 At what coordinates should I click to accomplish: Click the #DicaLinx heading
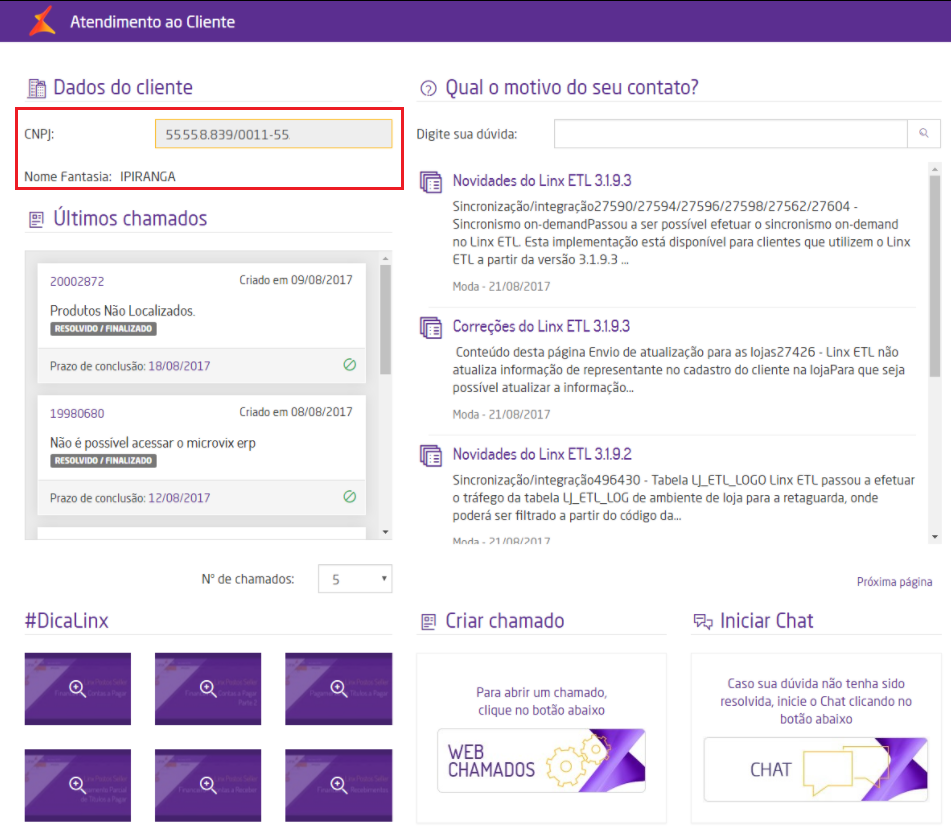pyautogui.click(x=67, y=621)
